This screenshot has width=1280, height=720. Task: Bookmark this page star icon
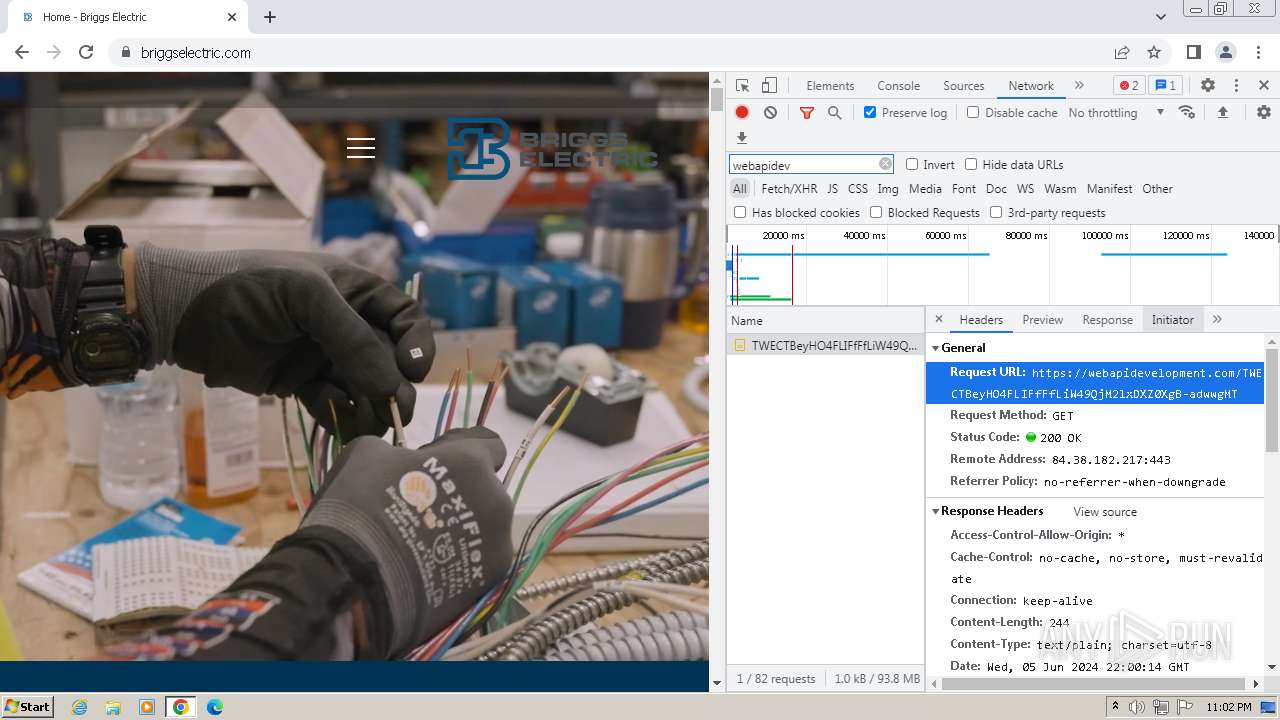pyautogui.click(x=1154, y=52)
